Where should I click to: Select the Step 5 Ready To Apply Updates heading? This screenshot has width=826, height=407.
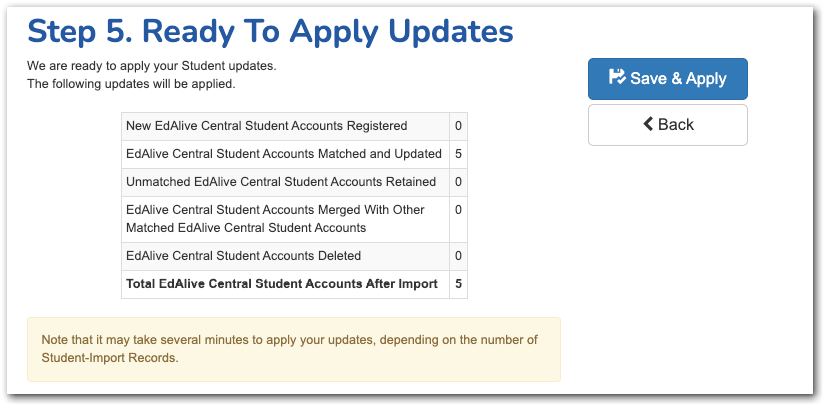[270, 31]
